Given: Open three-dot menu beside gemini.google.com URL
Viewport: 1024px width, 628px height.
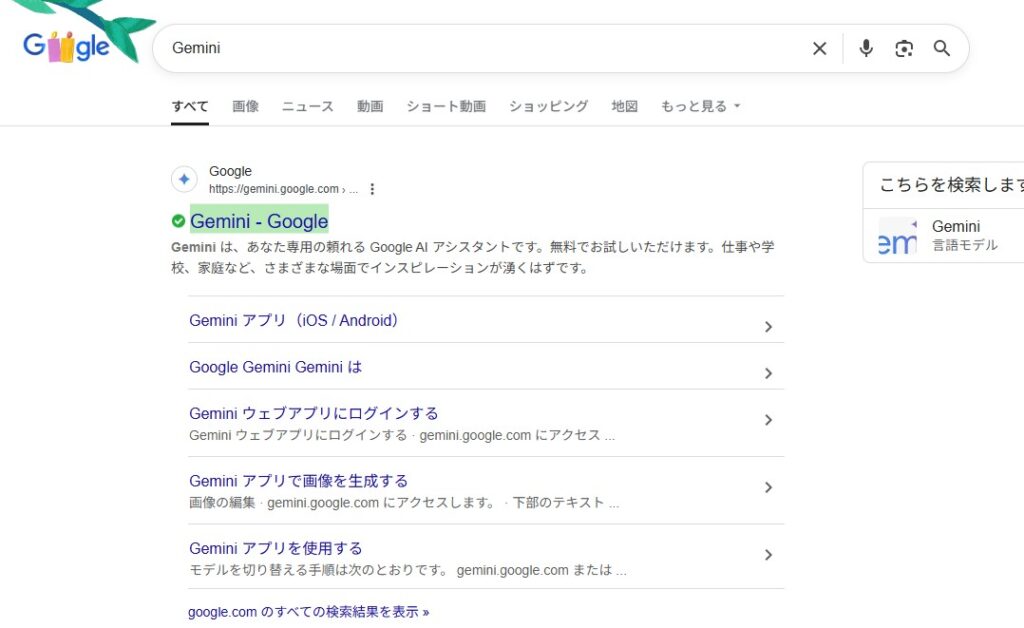Looking at the screenshot, I should 372,189.
